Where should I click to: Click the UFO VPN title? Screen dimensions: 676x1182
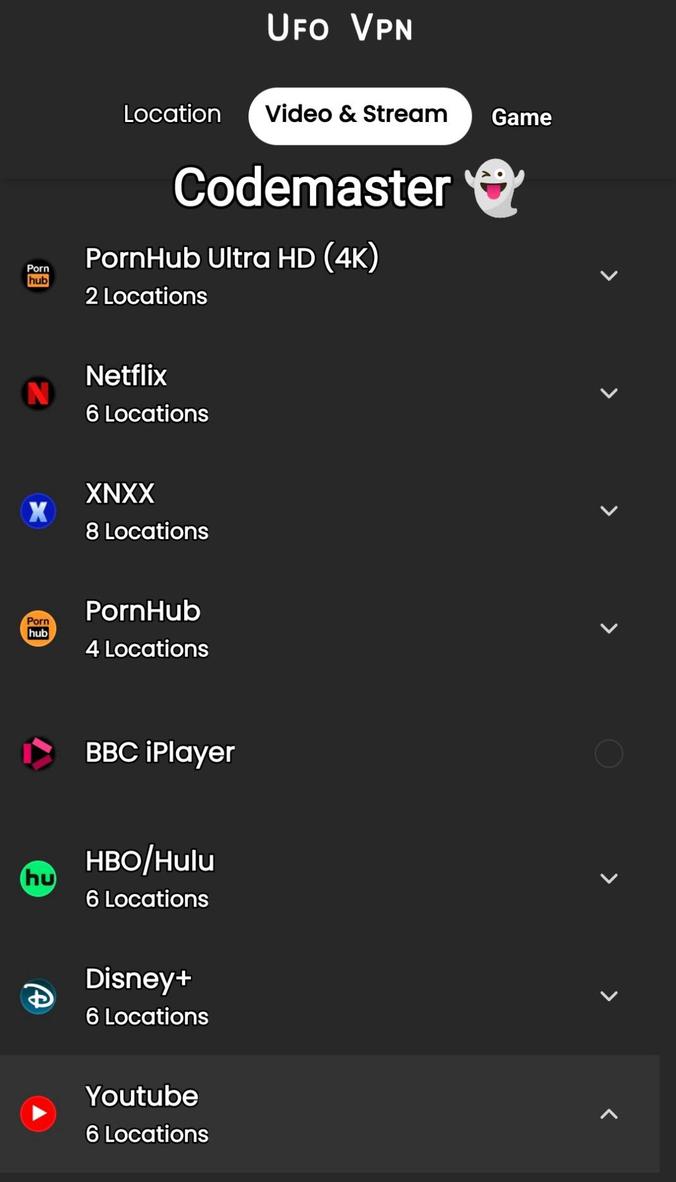click(339, 27)
